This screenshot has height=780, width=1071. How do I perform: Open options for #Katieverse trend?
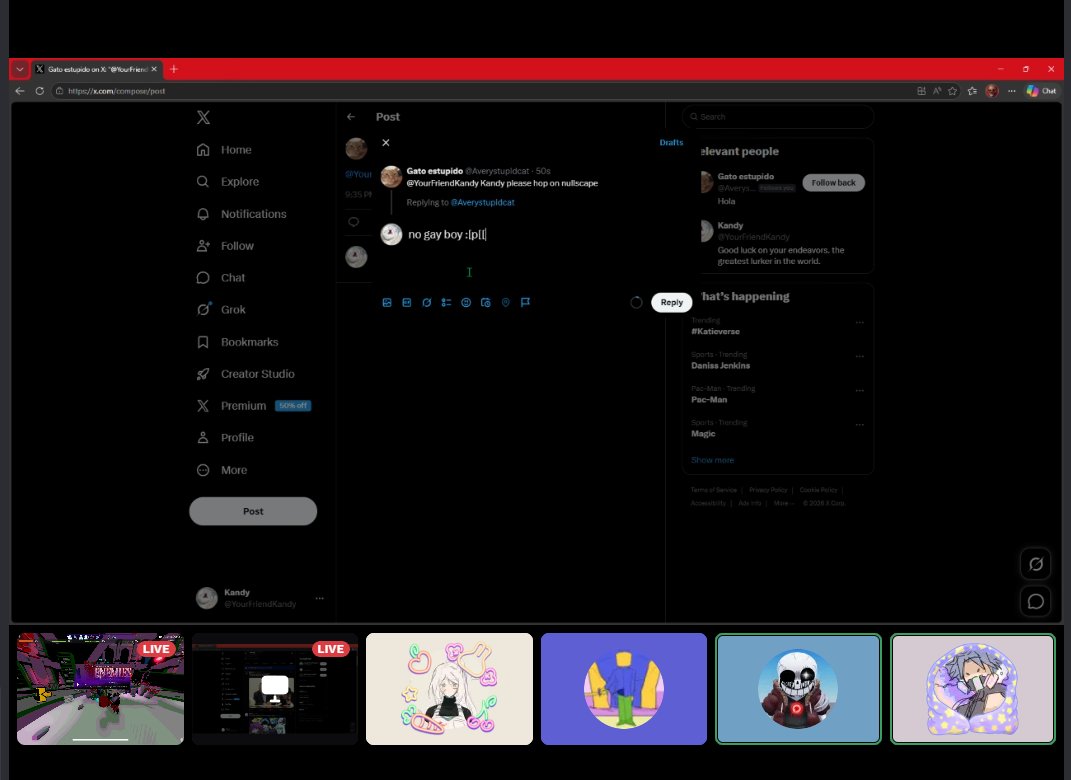(x=859, y=322)
